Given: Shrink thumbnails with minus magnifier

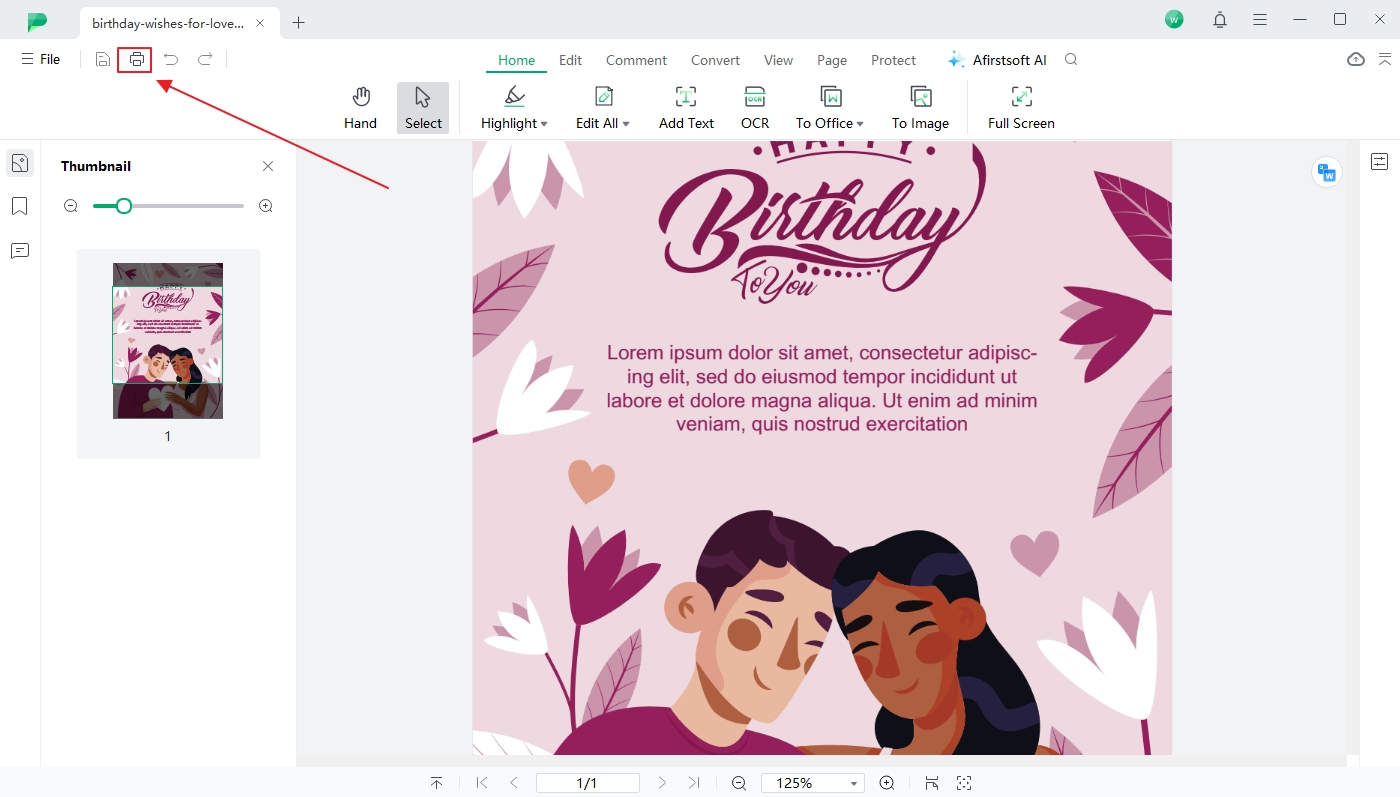Looking at the screenshot, I should pyautogui.click(x=71, y=206).
